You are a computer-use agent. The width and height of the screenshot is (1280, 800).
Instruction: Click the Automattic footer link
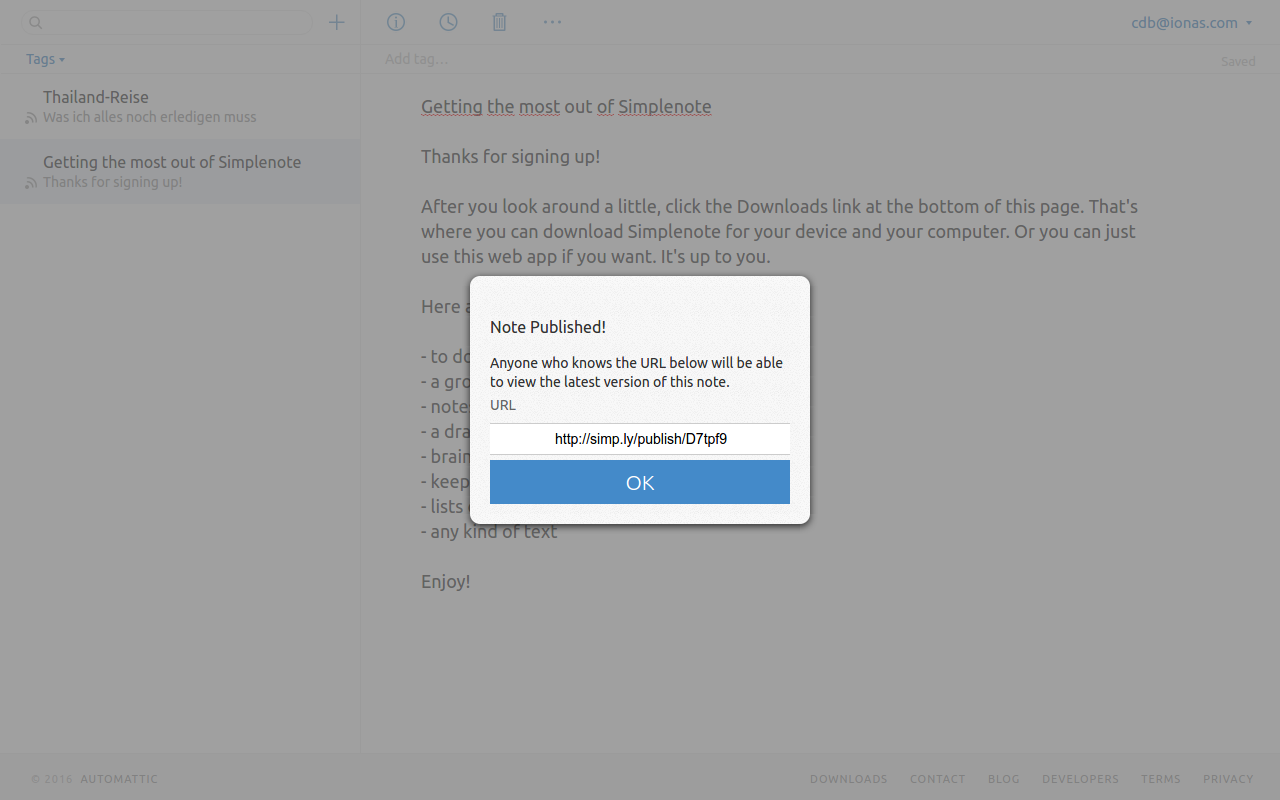pyautogui.click(x=119, y=779)
